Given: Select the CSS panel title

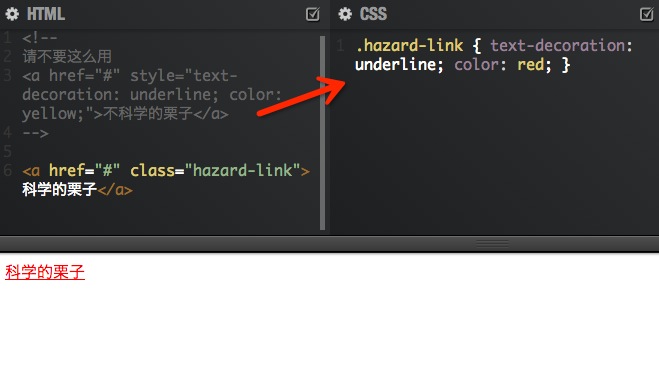Looking at the screenshot, I should pos(373,14).
